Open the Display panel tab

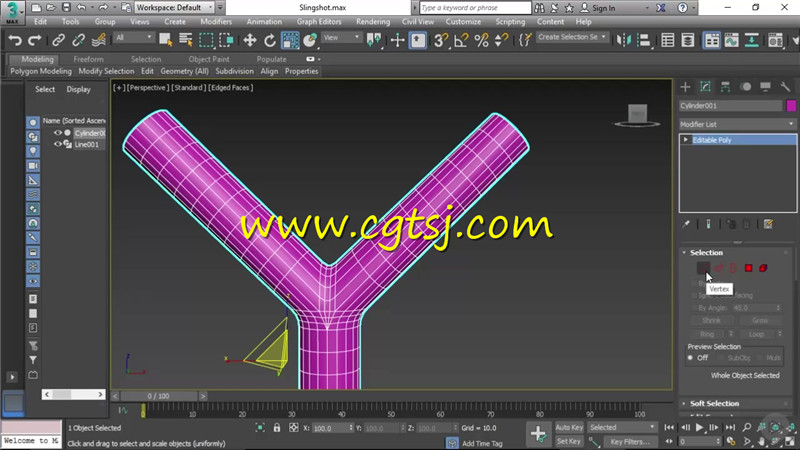coord(765,87)
